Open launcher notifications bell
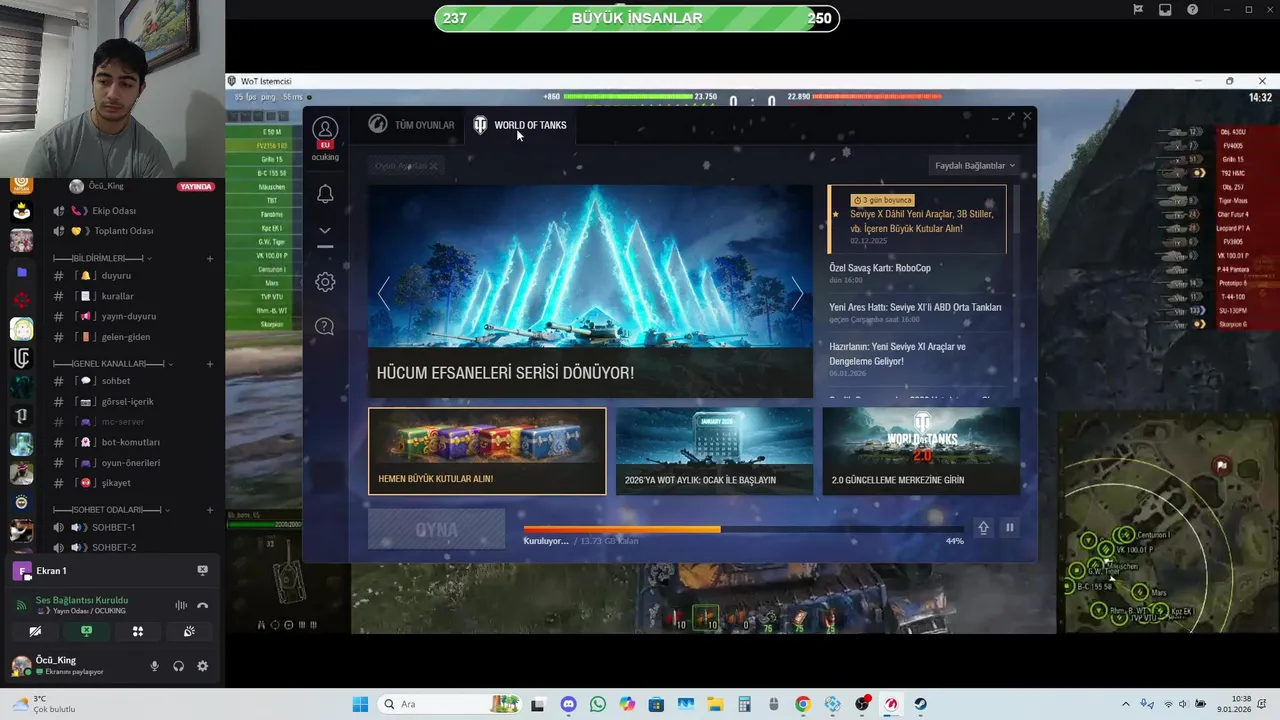This screenshot has width=1280, height=720. pyautogui.click(x=325, y=194)
